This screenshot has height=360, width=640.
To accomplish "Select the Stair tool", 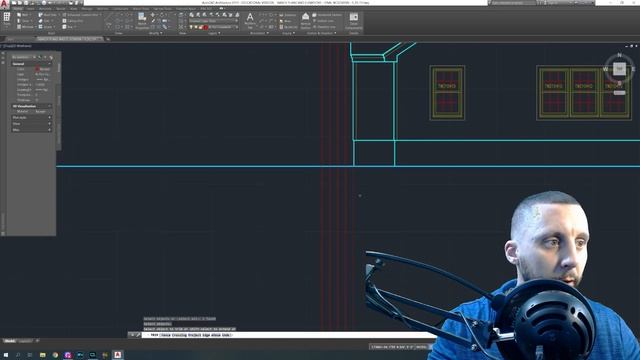I will [x=46, y=21].
